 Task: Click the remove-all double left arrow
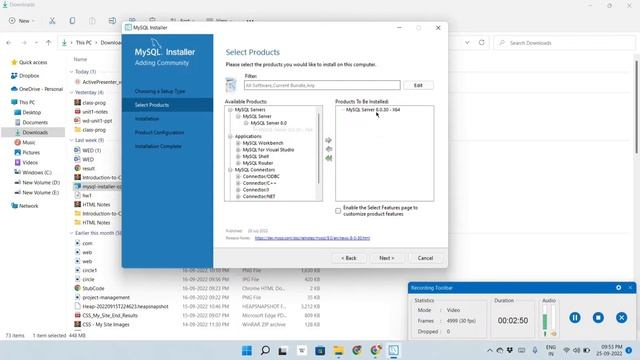pyautogui.click(x=329, y=158)
